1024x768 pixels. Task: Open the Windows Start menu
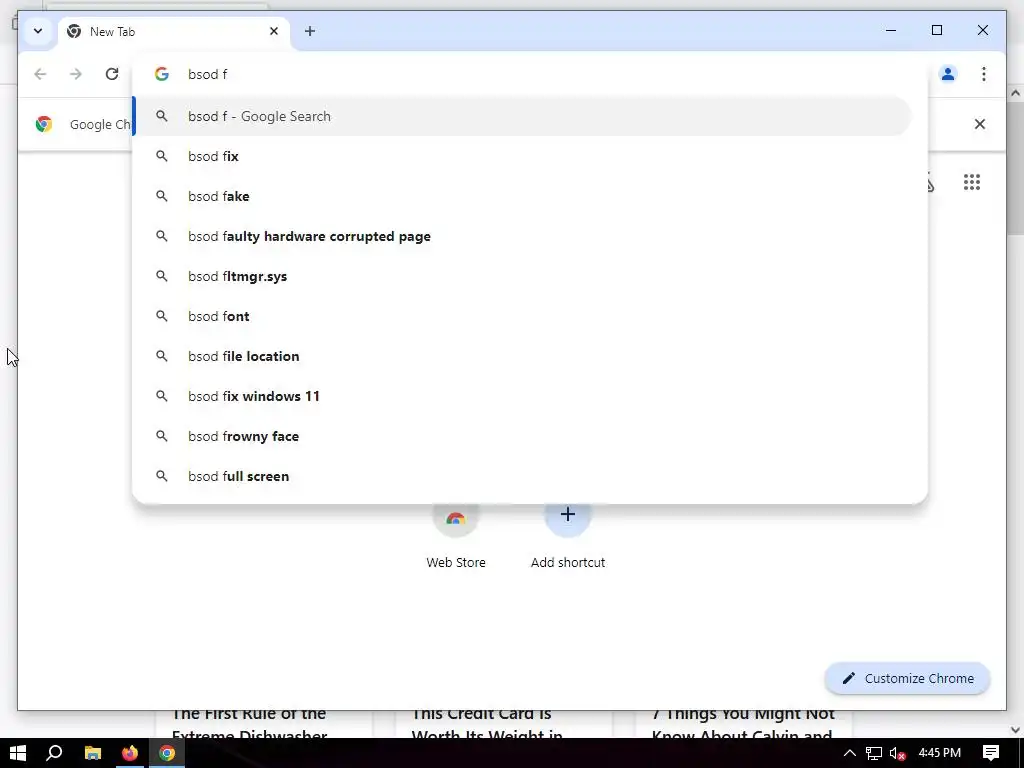coord(18,753)
